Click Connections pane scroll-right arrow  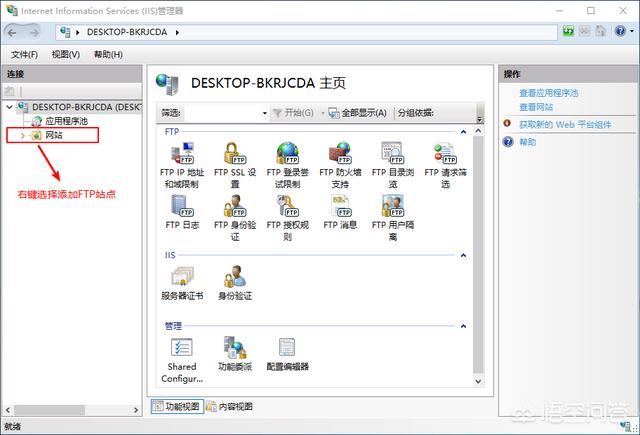(x=136, y=410)
